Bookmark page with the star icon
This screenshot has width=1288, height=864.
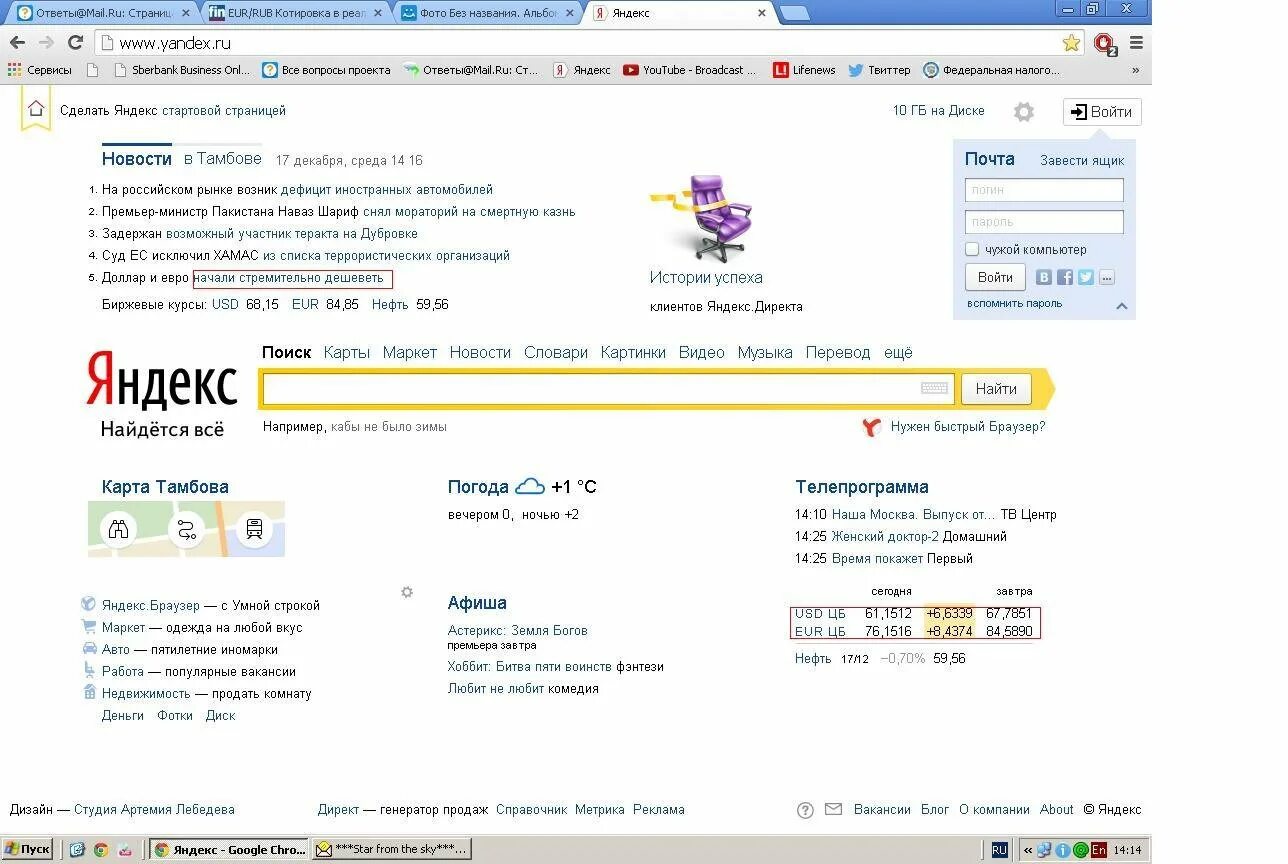(x=1071, y=43)
